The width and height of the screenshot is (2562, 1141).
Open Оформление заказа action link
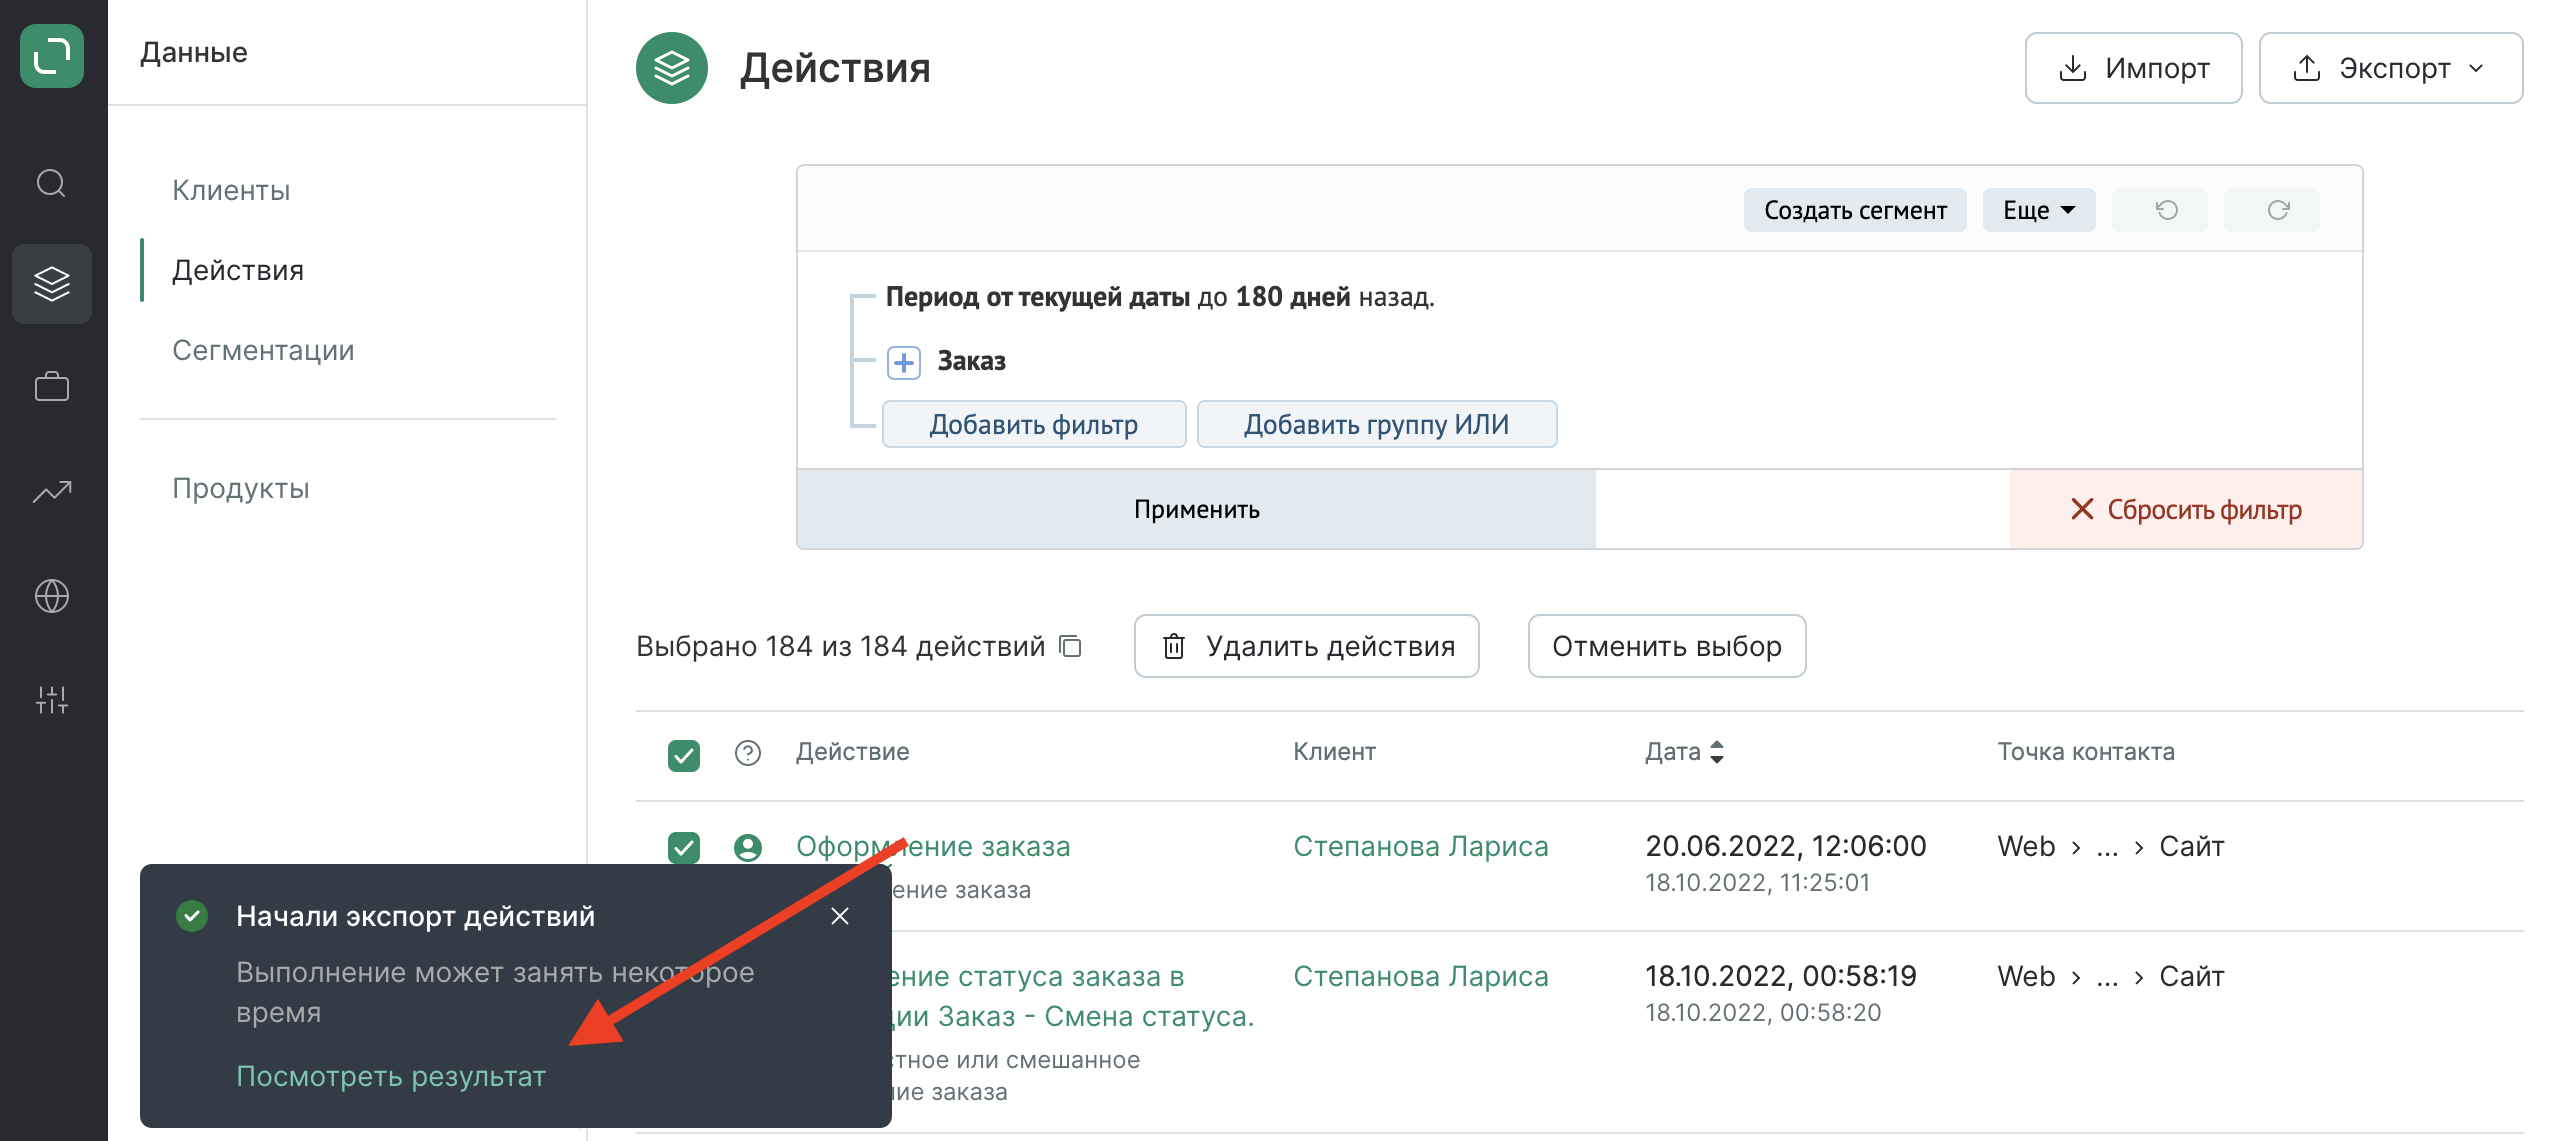coord(933,846)
